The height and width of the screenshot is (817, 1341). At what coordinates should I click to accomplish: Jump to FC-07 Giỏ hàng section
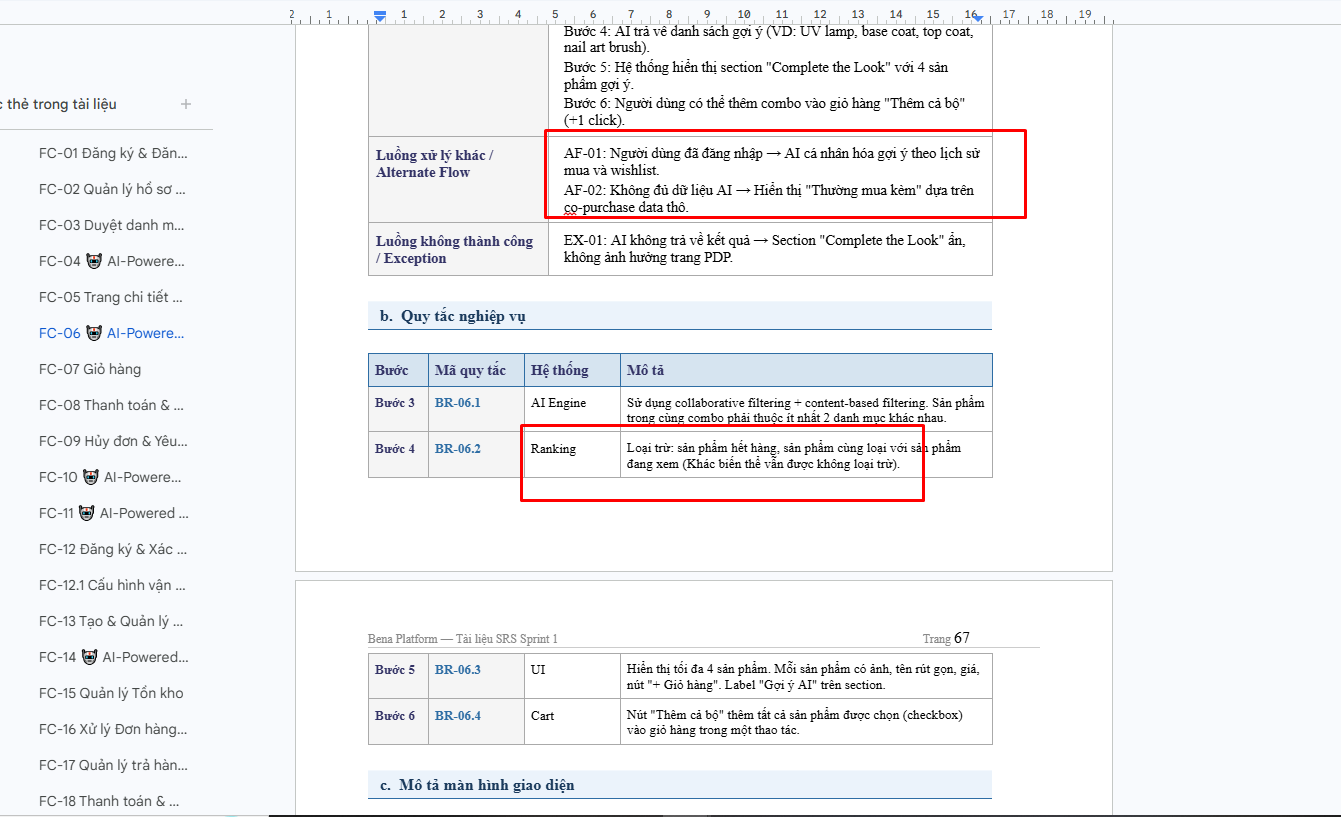90,369
